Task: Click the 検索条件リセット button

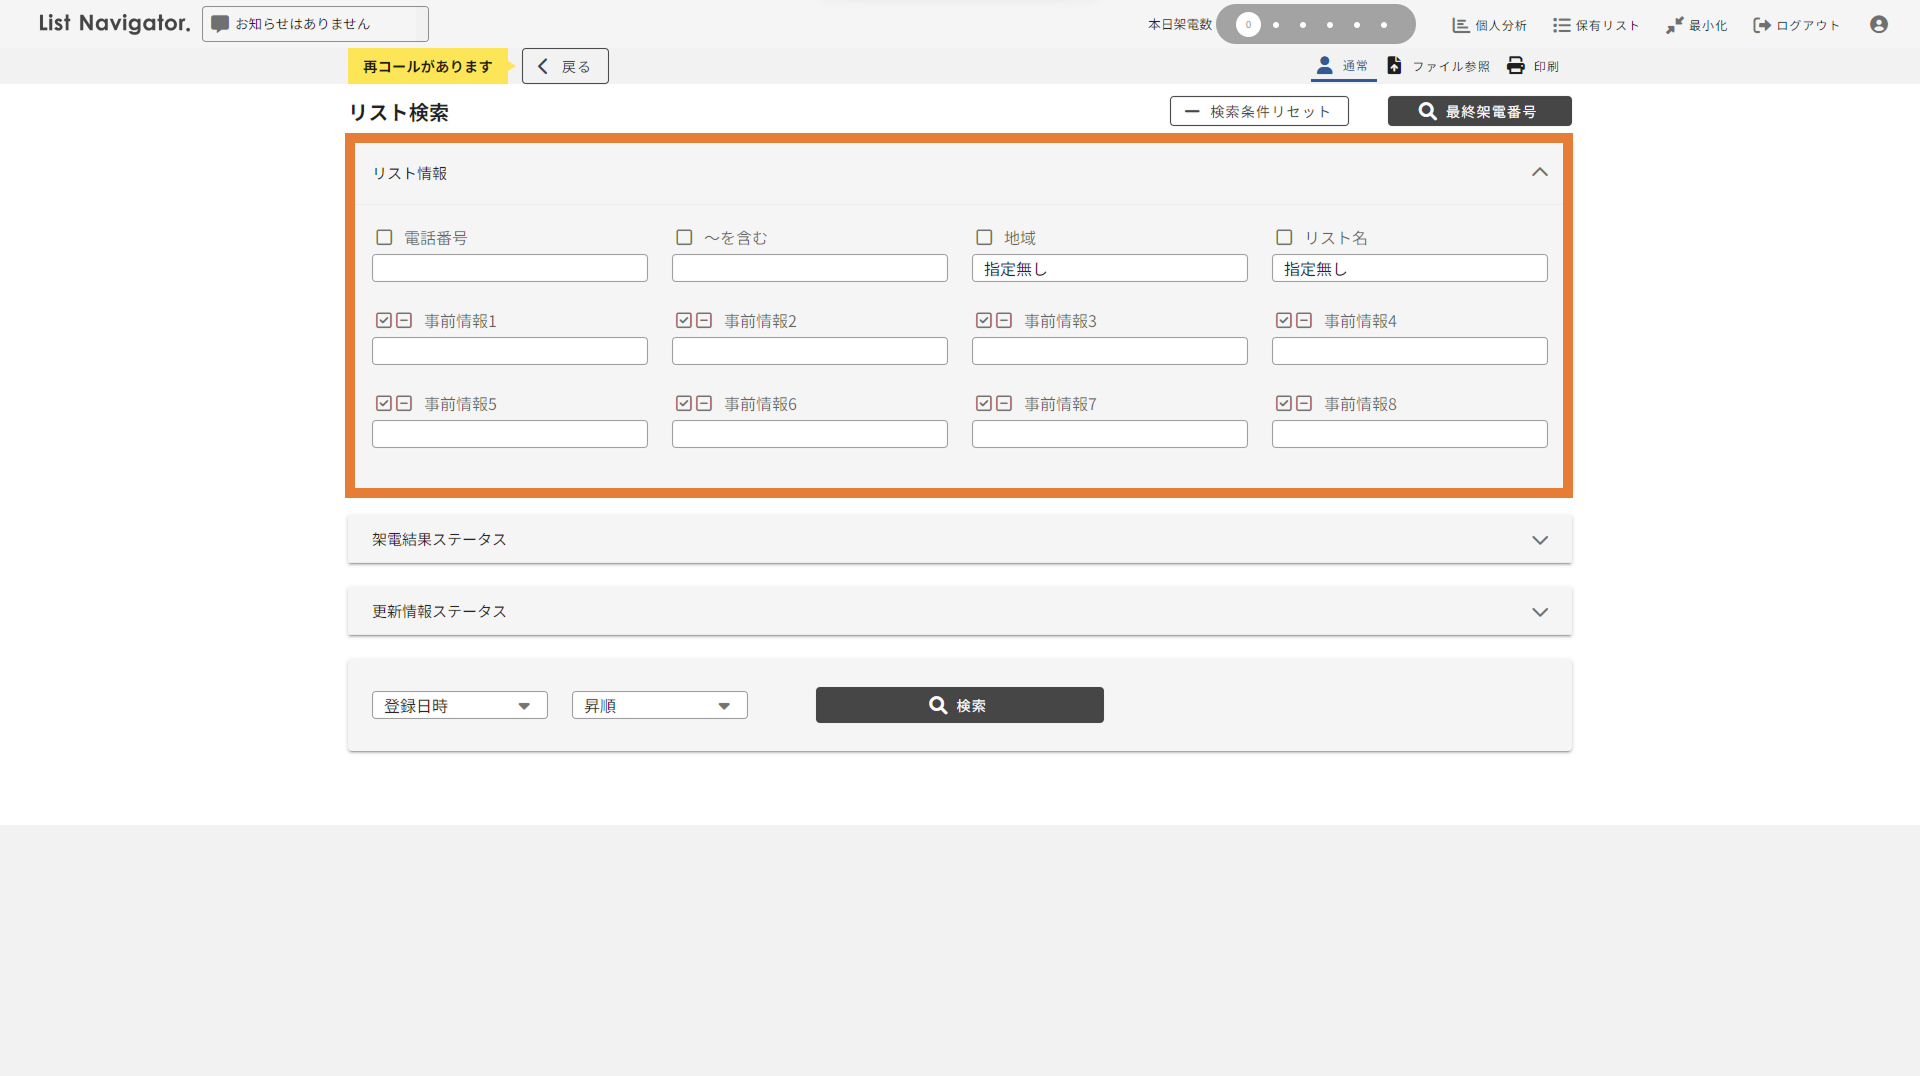Action: pos(1258,112)
